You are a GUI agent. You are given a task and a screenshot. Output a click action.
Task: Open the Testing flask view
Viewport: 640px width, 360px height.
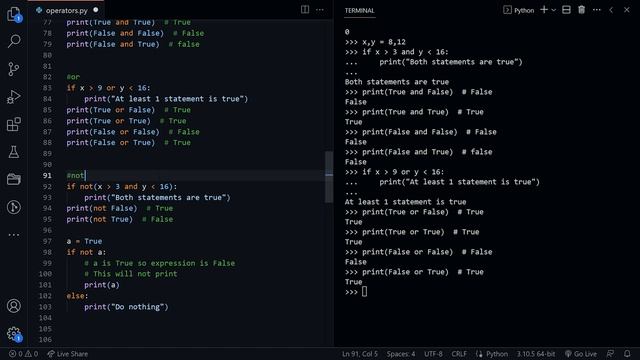point(14,152)
